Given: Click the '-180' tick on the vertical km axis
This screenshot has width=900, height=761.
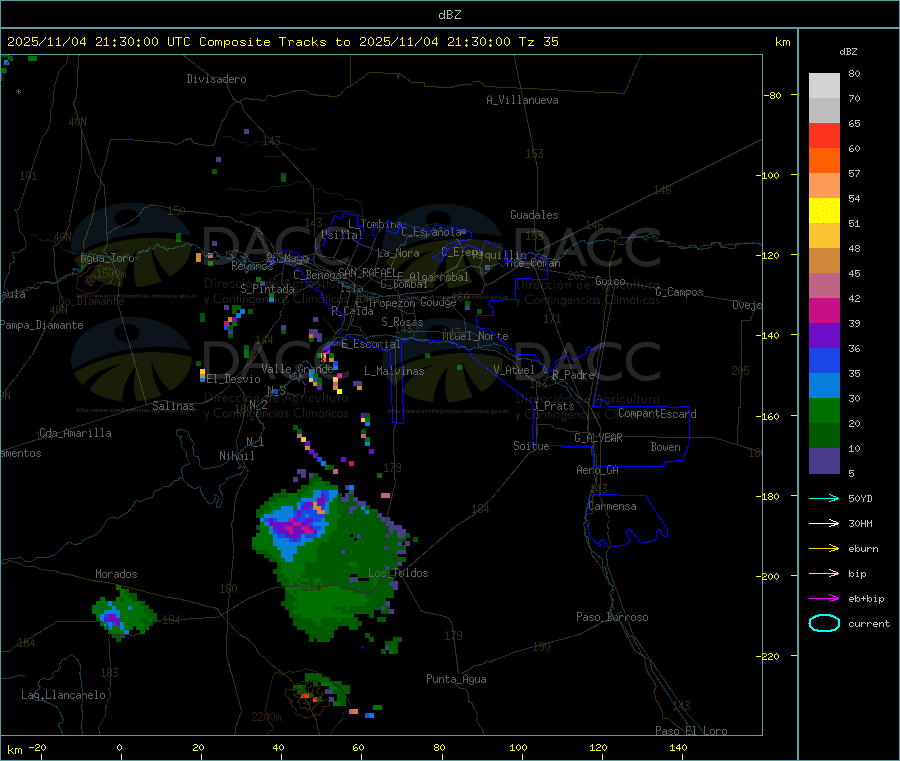Looking at the screenshot, I should pyautogui.click(x=771, y=496).
